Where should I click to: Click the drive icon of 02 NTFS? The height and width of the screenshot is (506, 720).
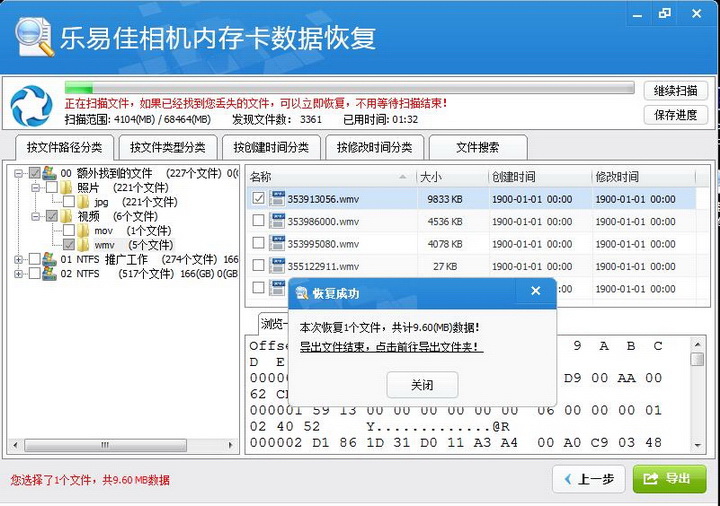tap(49, 274)
